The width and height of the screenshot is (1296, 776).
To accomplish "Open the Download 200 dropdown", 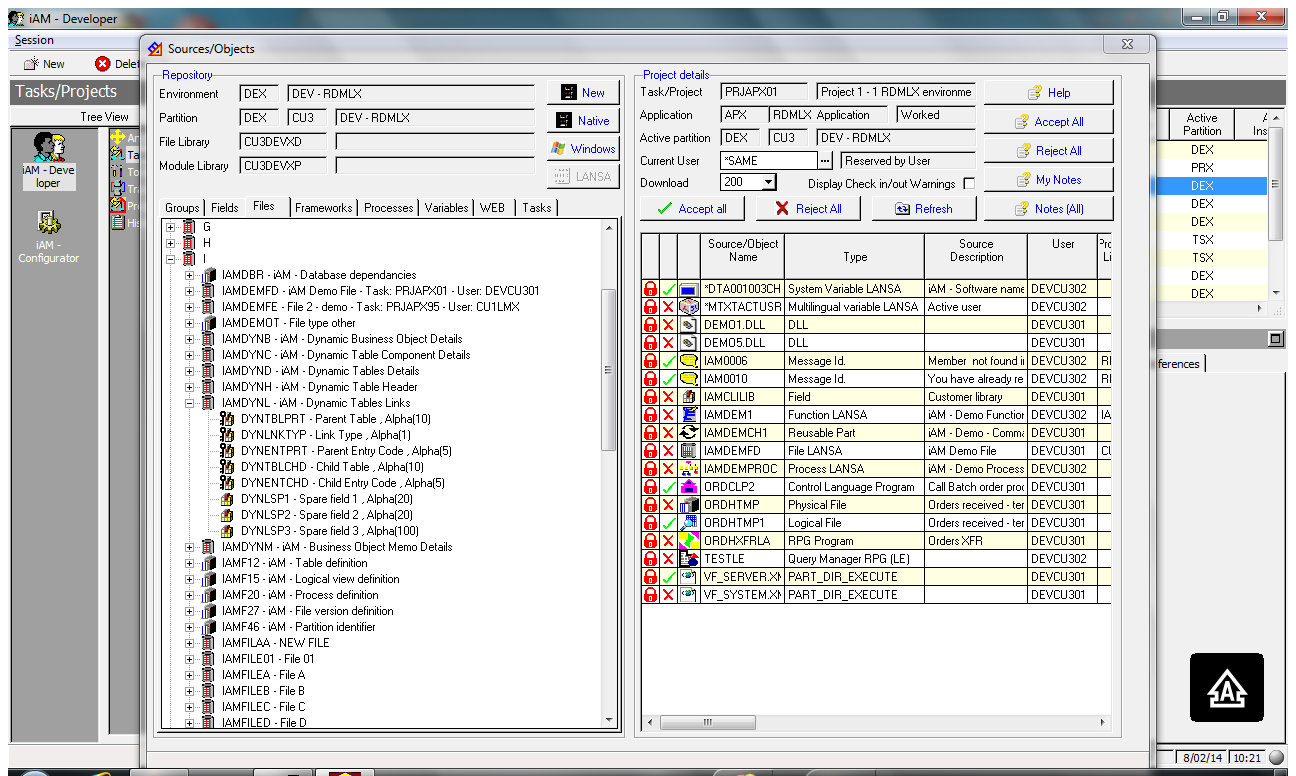I will [x=768, y=182].
